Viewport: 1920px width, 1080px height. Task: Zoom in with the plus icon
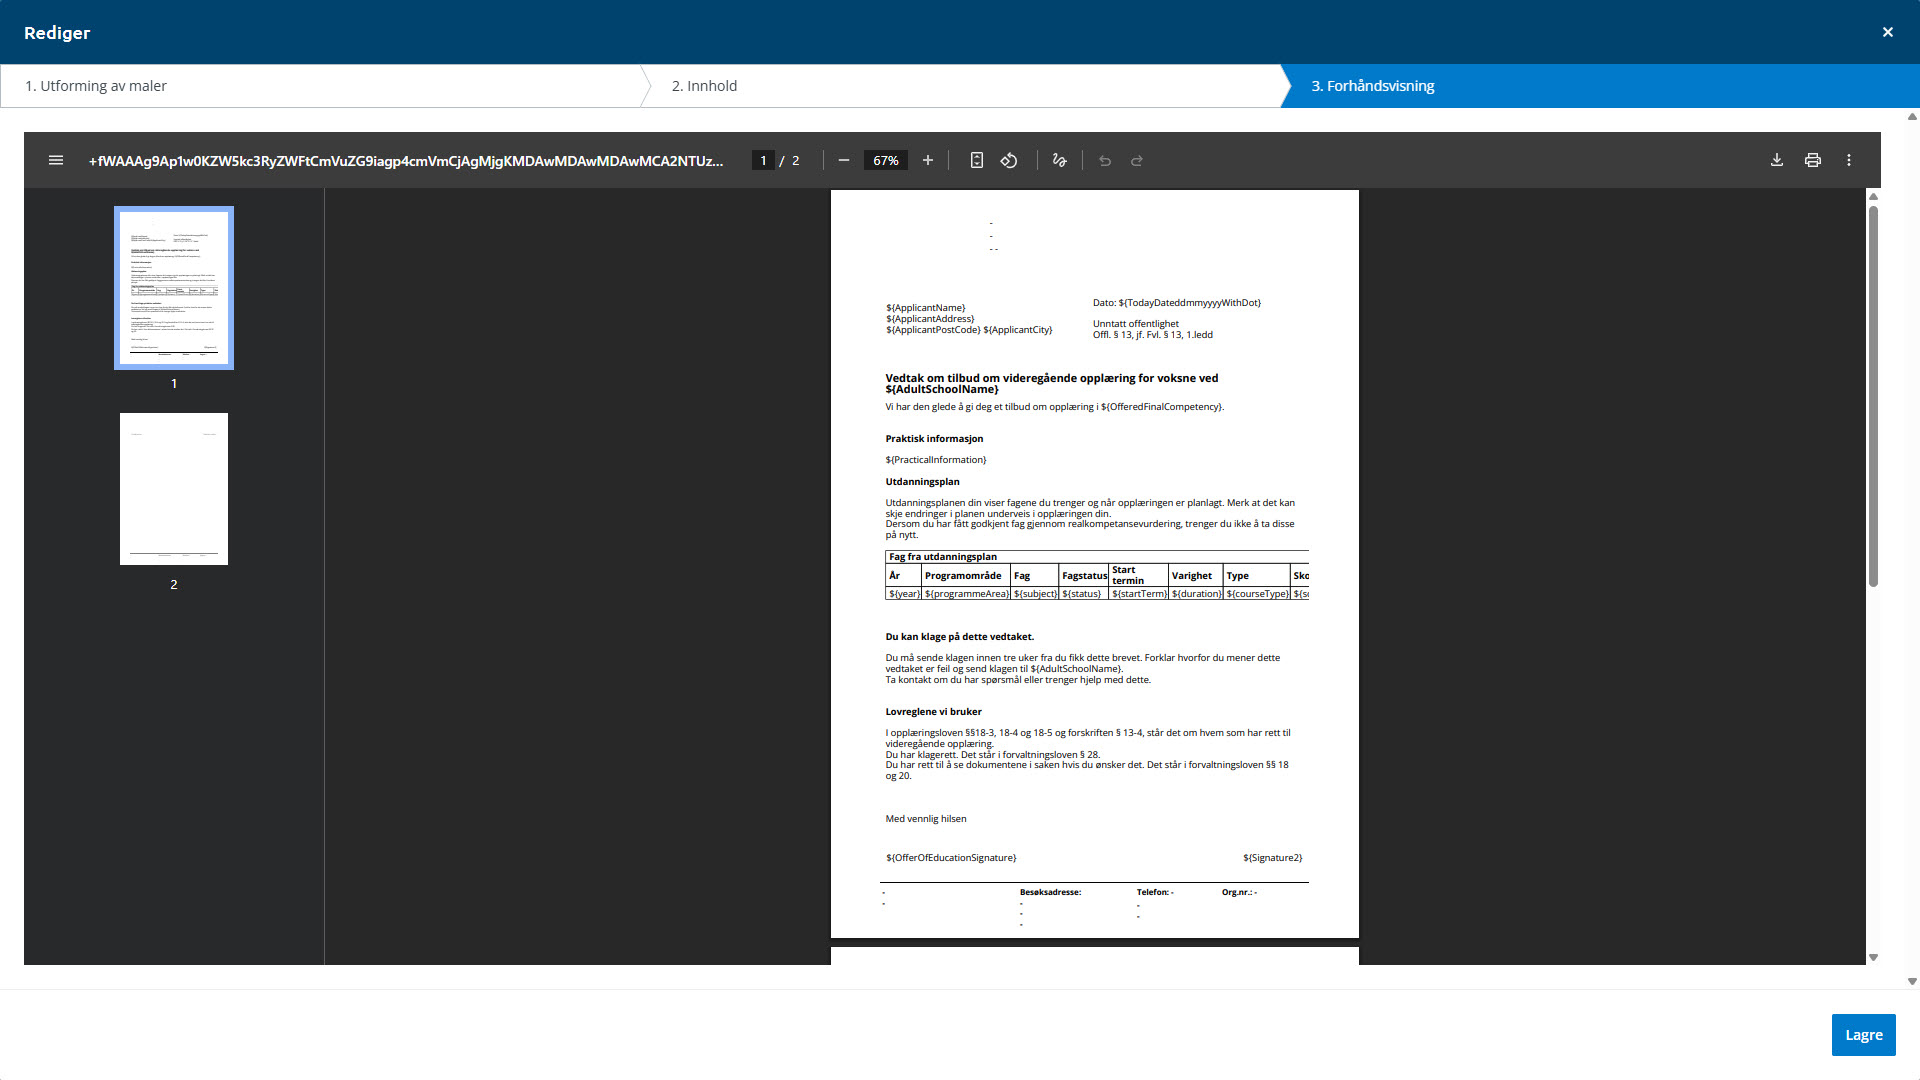coord(928,160)
